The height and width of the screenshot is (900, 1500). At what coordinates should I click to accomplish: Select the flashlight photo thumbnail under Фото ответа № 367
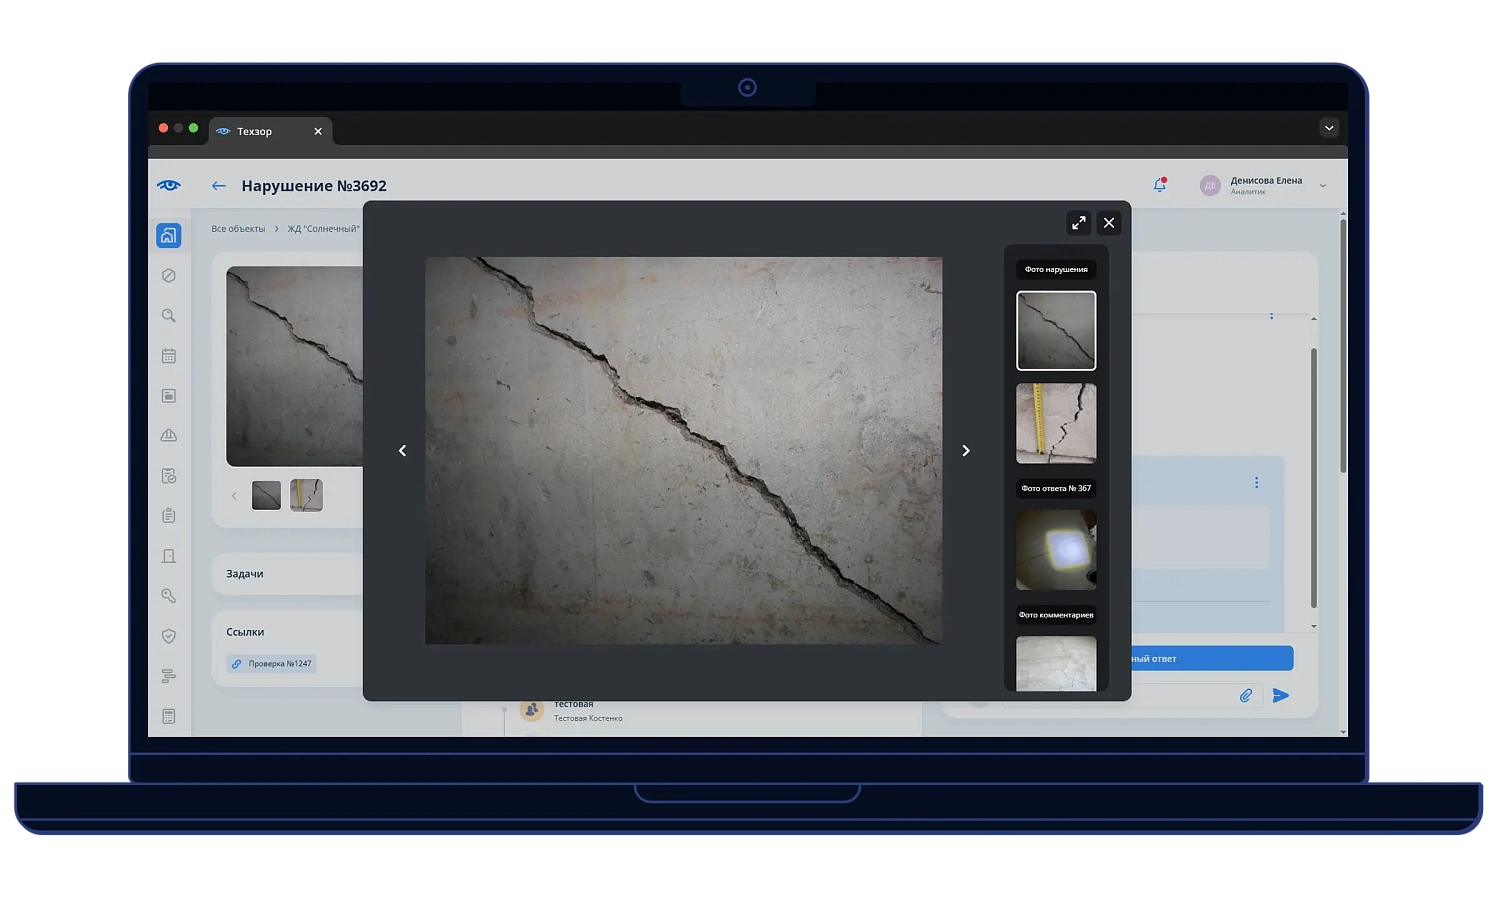point(1056,550)
